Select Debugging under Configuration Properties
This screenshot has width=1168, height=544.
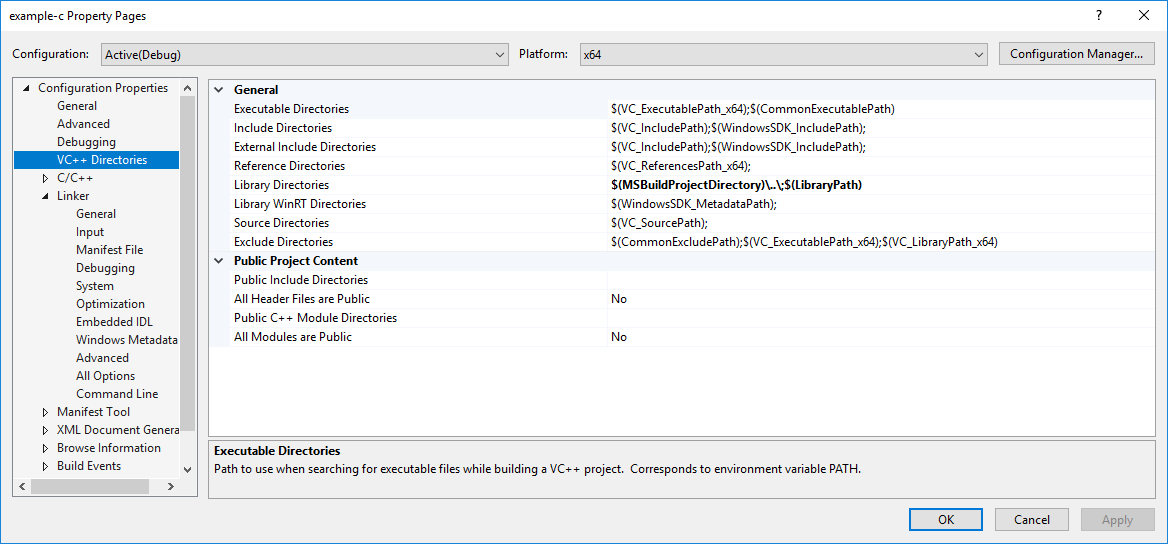[86, 142]
